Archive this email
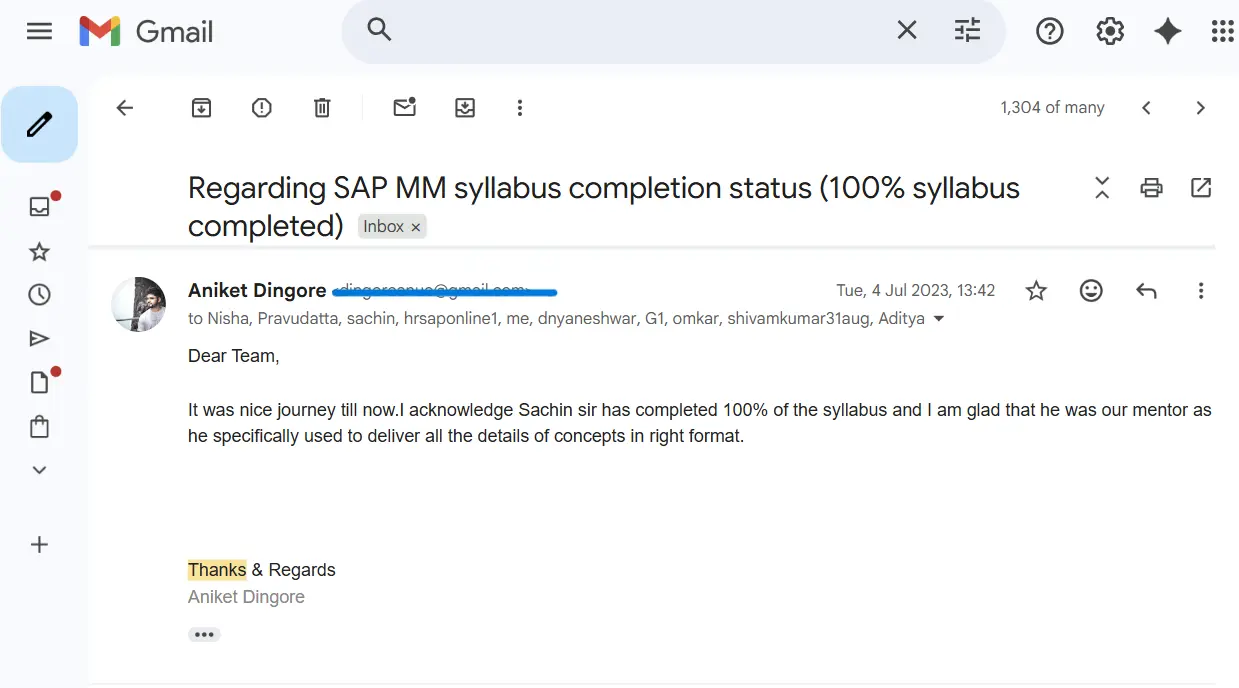 202,108
